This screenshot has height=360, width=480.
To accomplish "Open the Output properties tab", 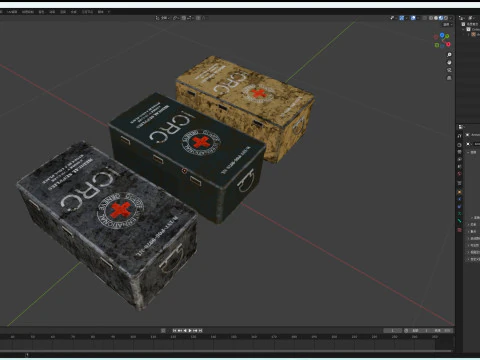I will (459, 152).
